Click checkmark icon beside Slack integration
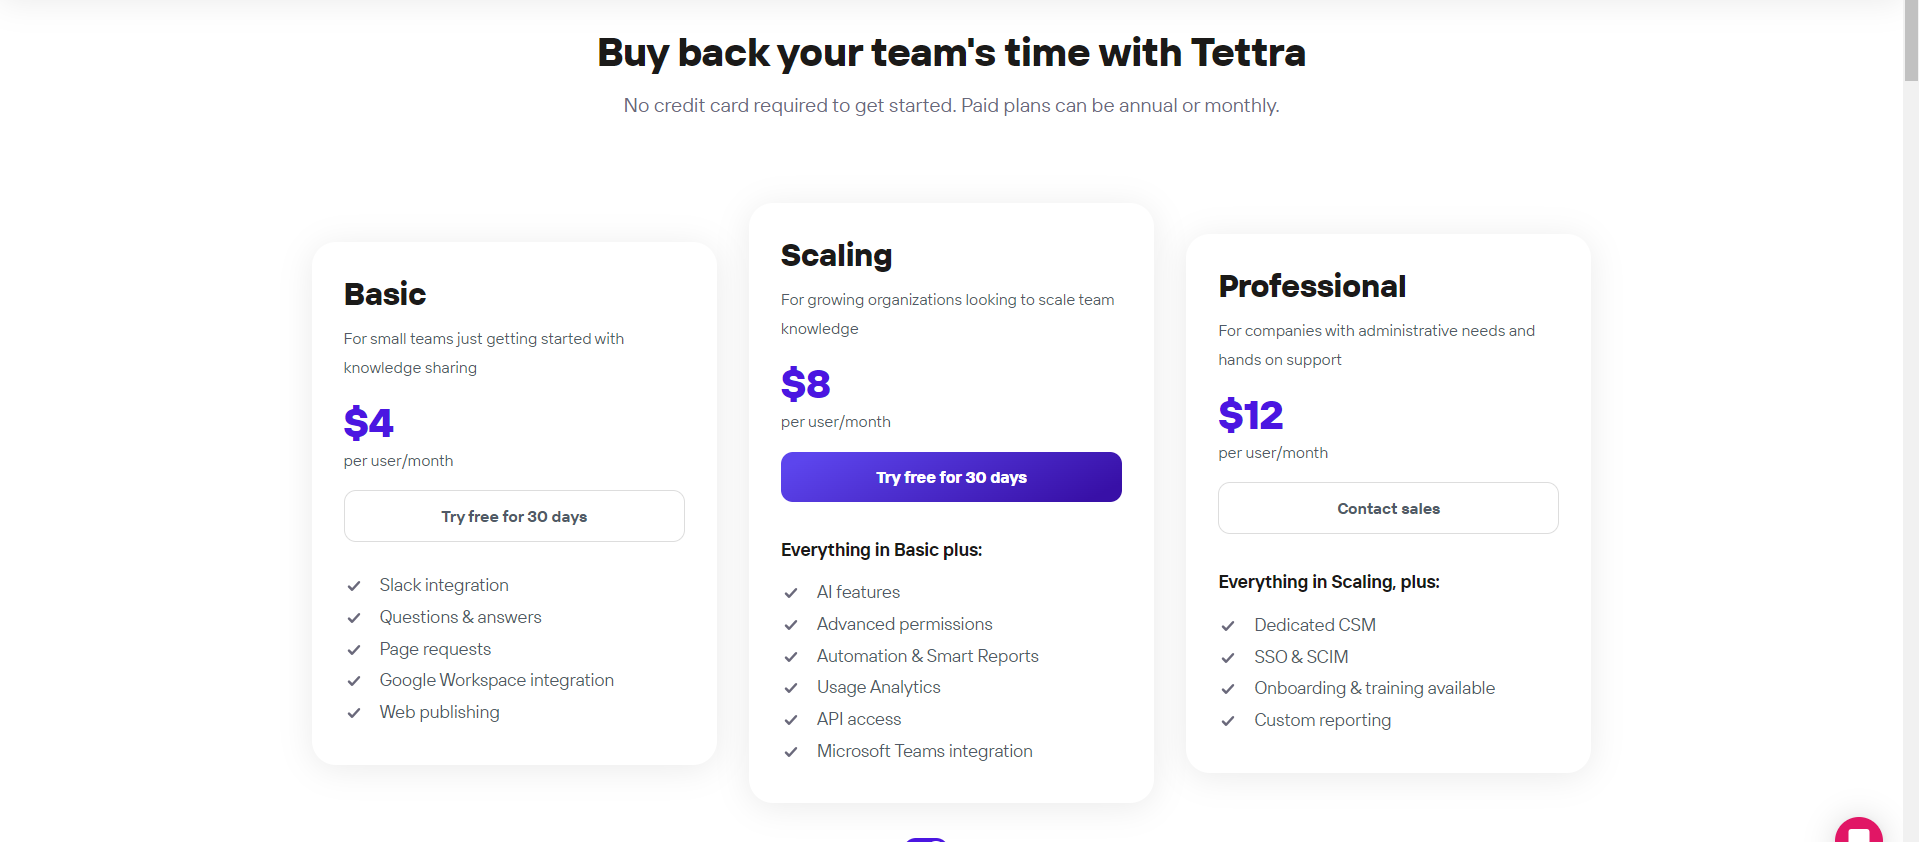Screen dimensions: 1919x842 pyautogui.click(x=354, y=586)
